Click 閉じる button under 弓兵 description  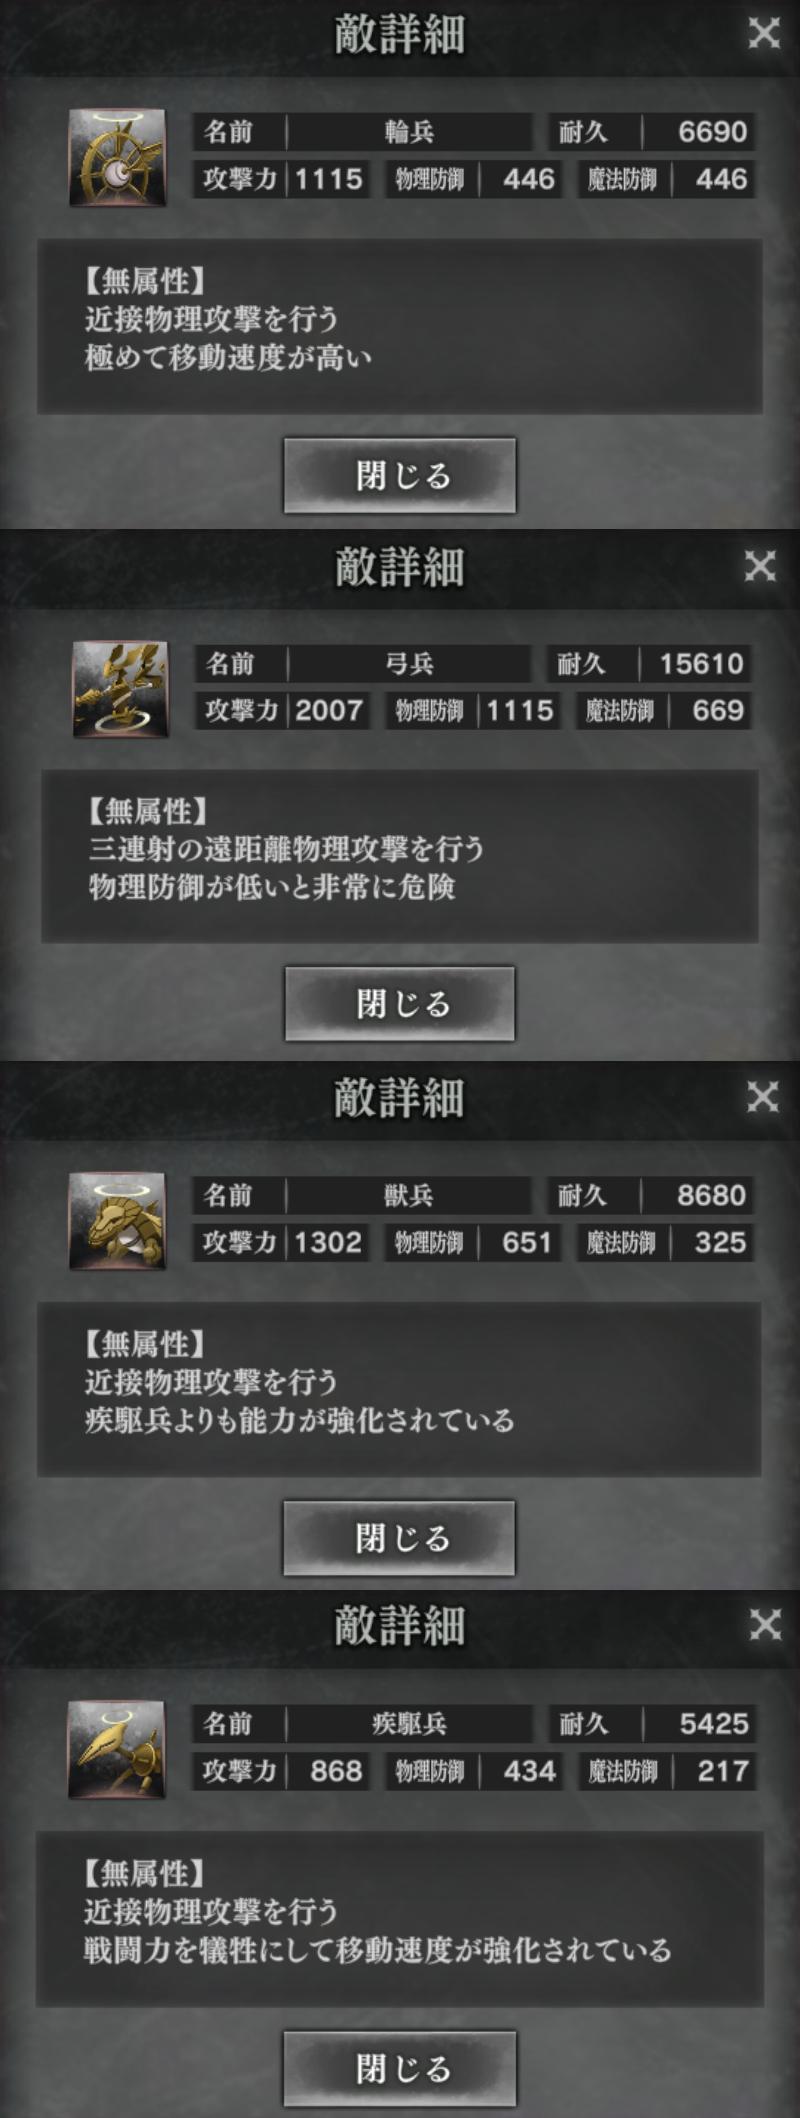(400, 1003)
